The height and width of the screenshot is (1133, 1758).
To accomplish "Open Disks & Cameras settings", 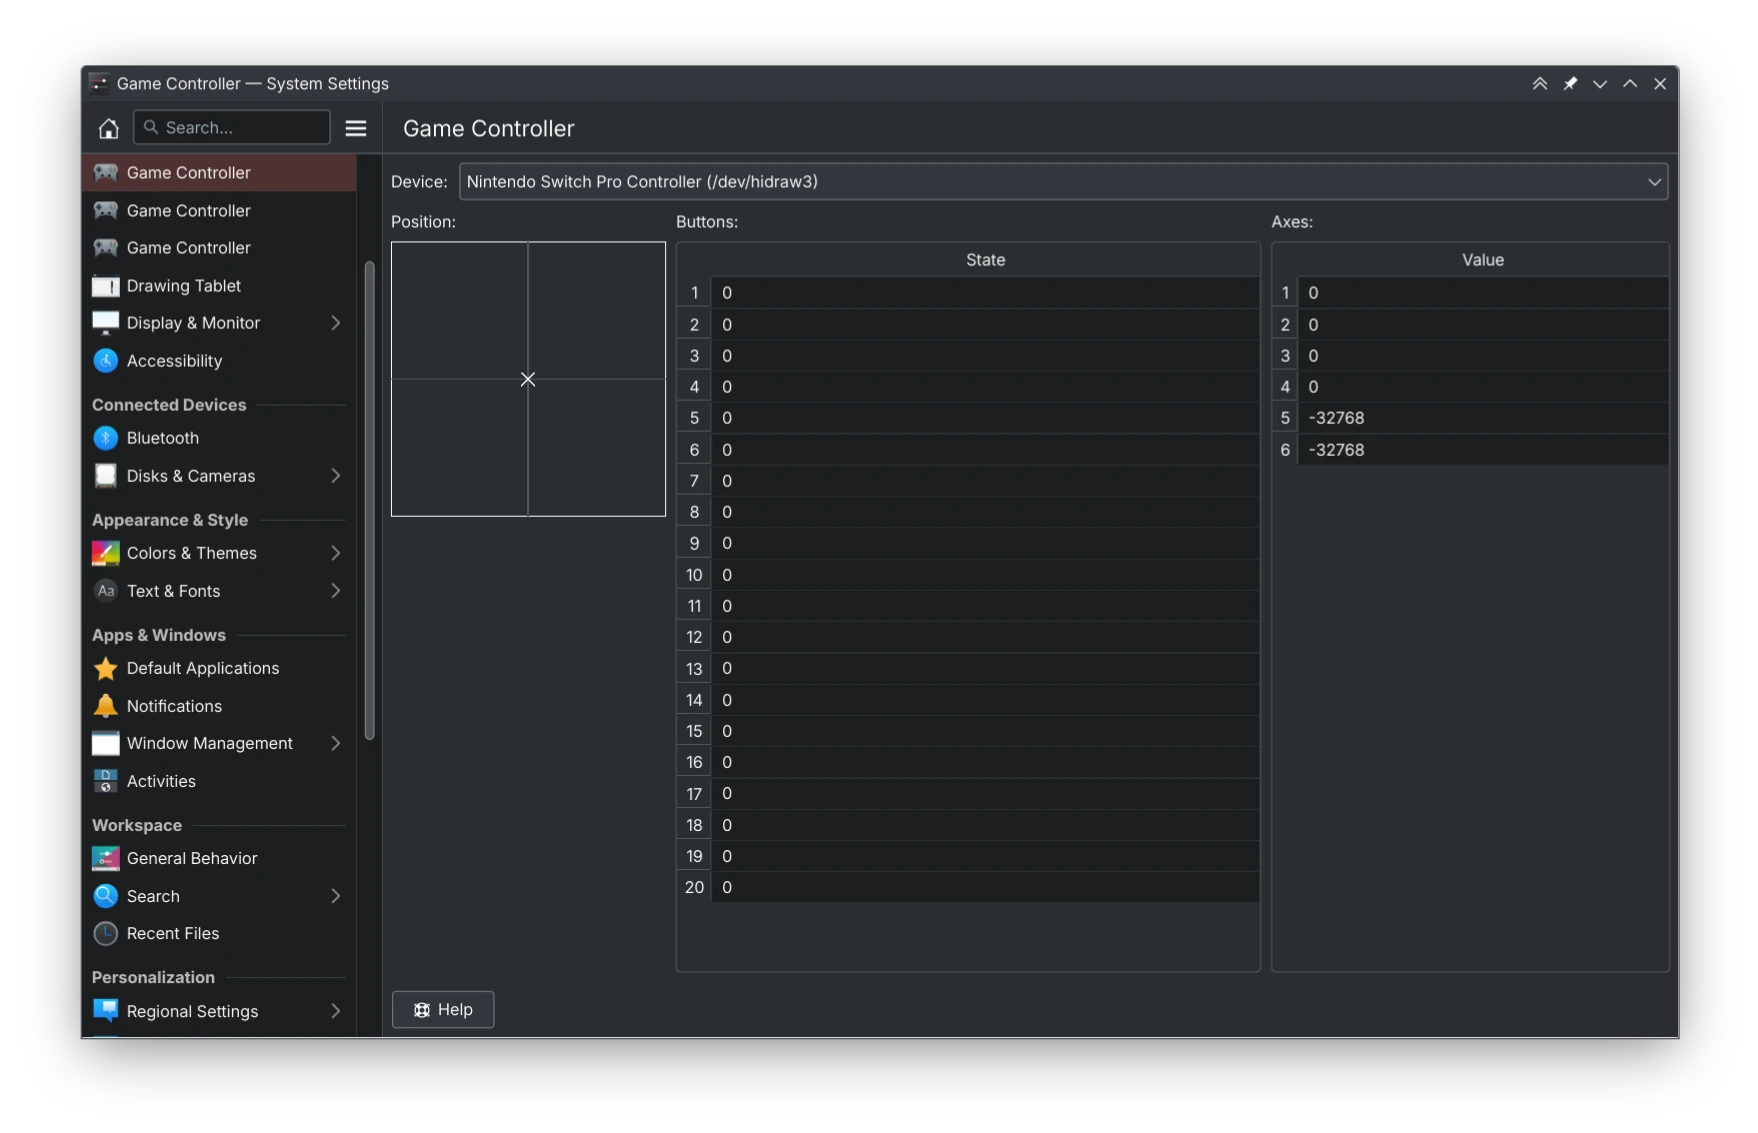I will pos(219,476).
